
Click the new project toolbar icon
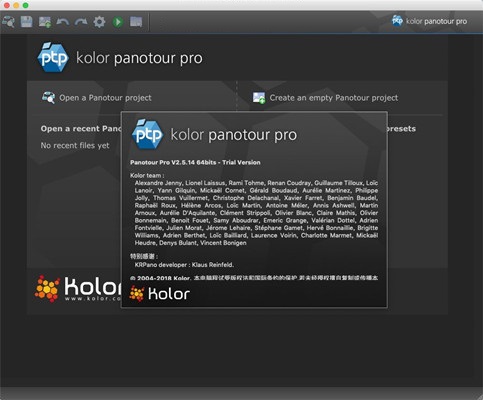point(45,22)
